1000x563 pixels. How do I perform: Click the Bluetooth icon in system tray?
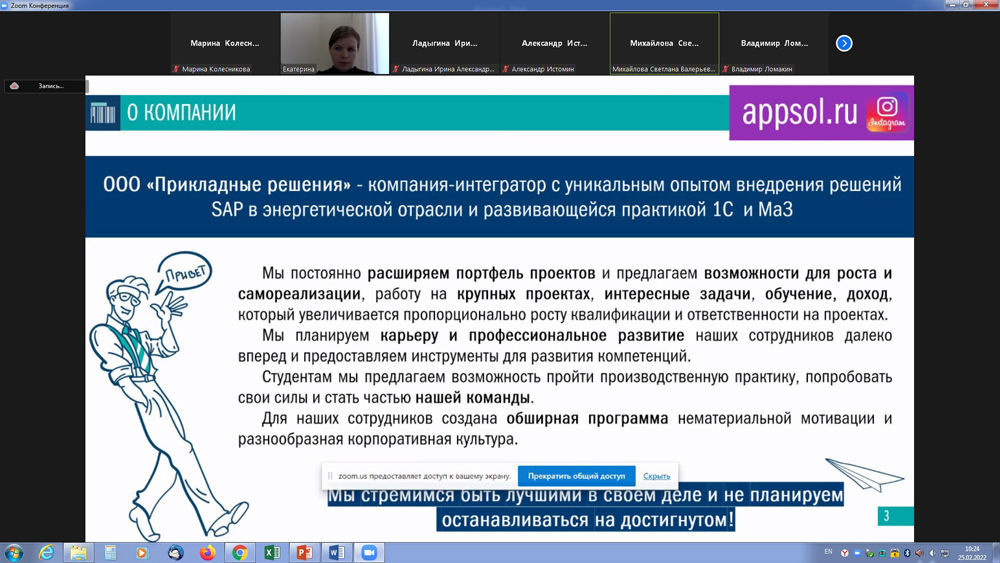tap(907, 553)
